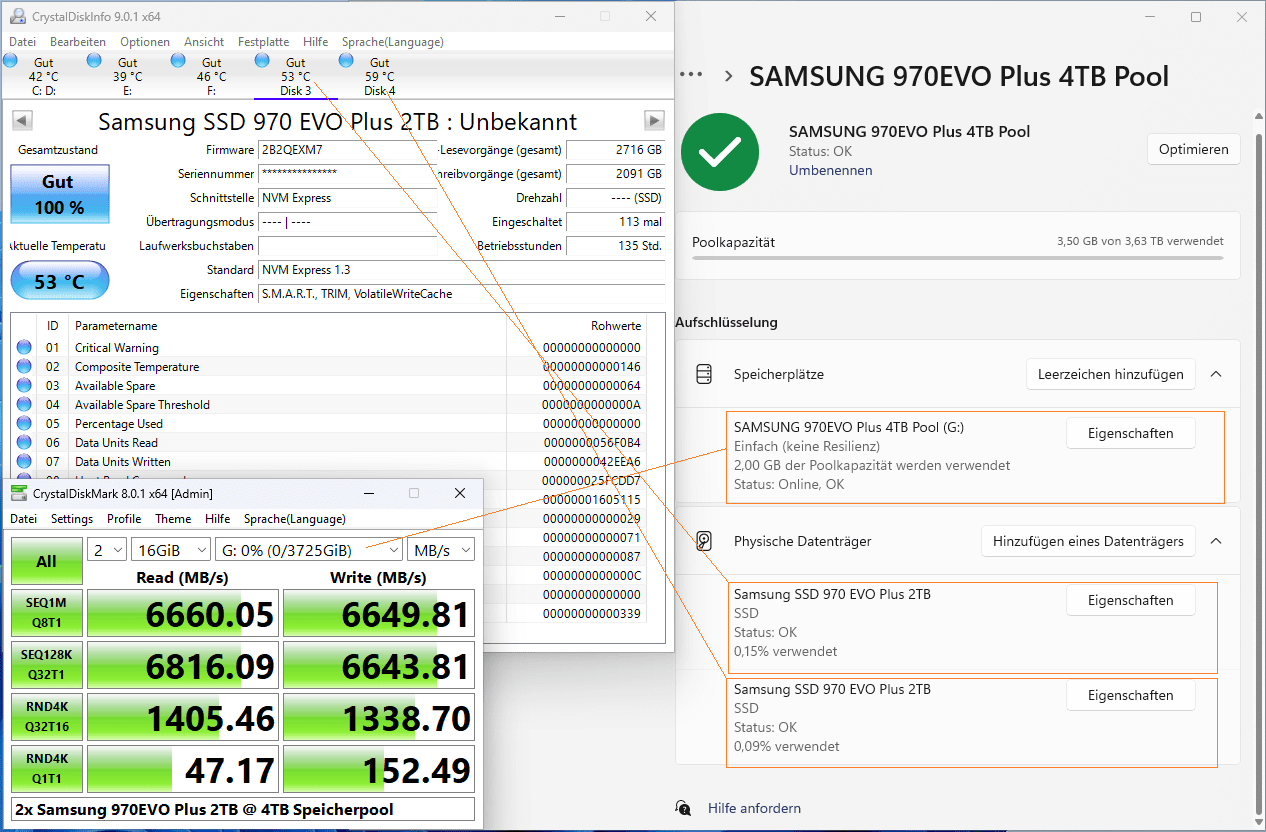Open the breadcrumb three-dots menu
Image resolution: width=1266 pixels, height=832 pixels.
pyautogui.click(x=691, y=75)
